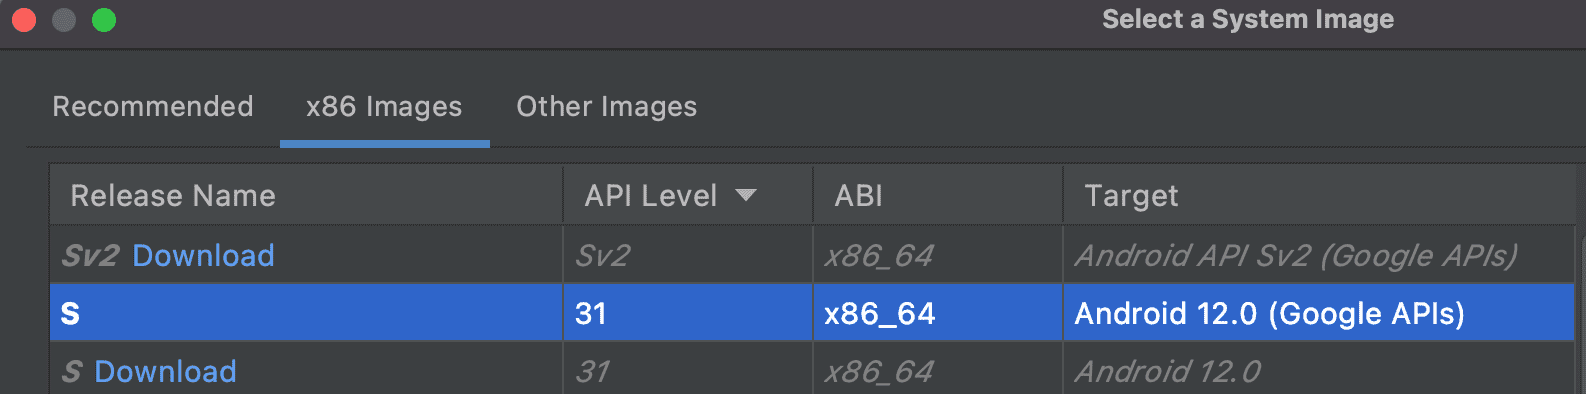Click the Select a System Image title
Image resolution: width=1586 pixels, height=394 pixels.
[1248, 19]
